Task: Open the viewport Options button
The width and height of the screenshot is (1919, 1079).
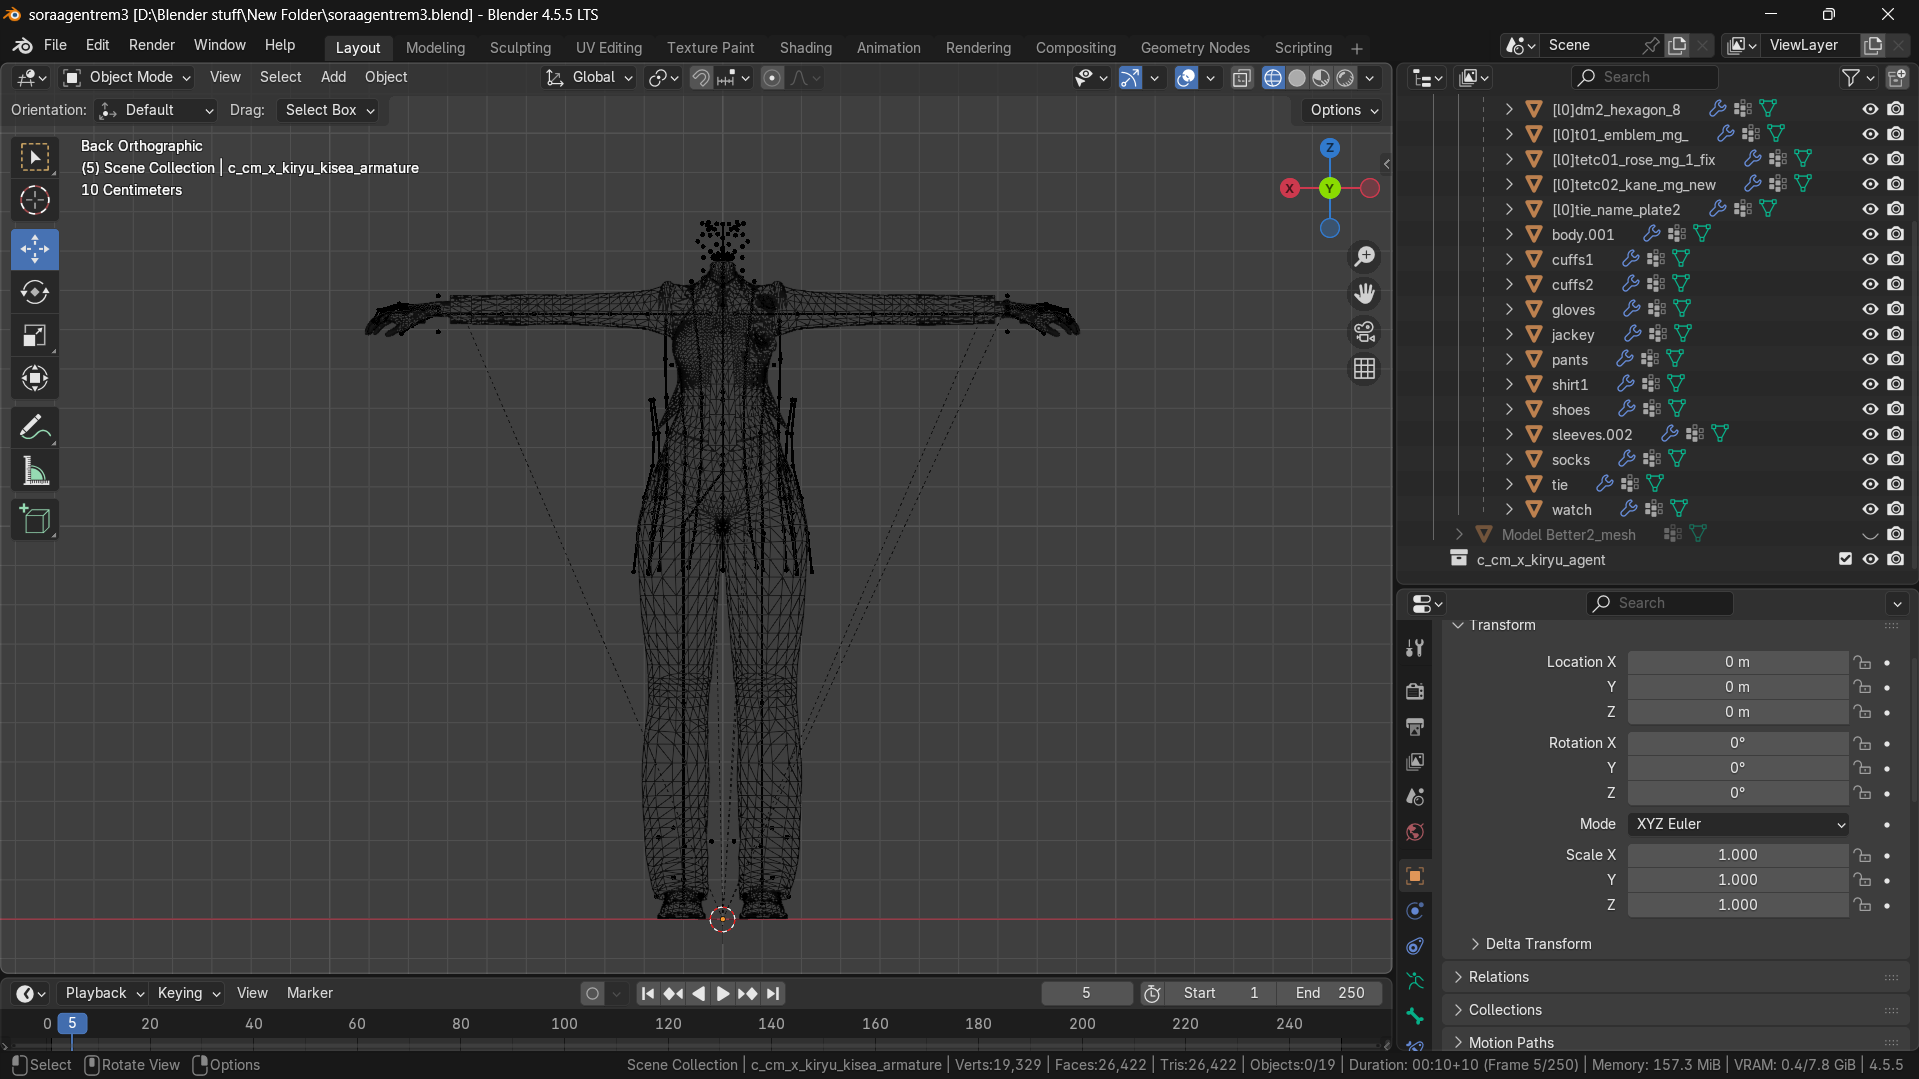Action: [x=1343, y=110]
